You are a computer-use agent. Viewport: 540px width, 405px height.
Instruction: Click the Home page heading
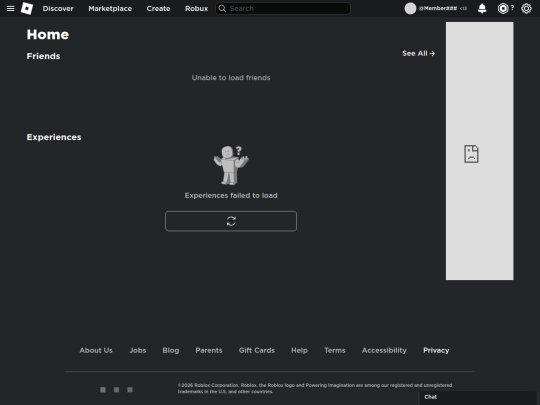point(48,34)
